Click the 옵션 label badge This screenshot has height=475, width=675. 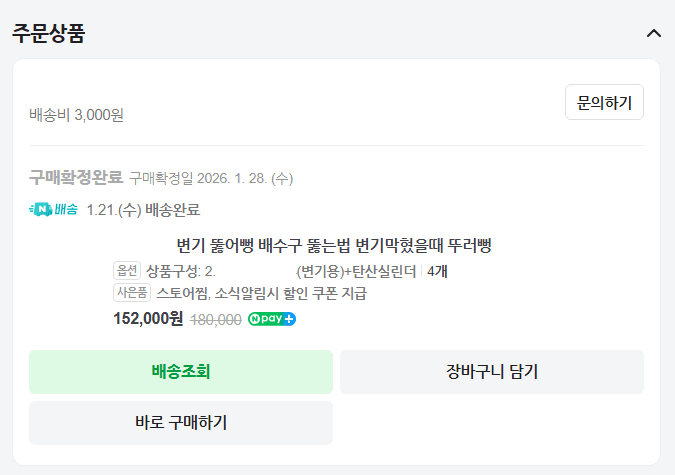point(127,271)
